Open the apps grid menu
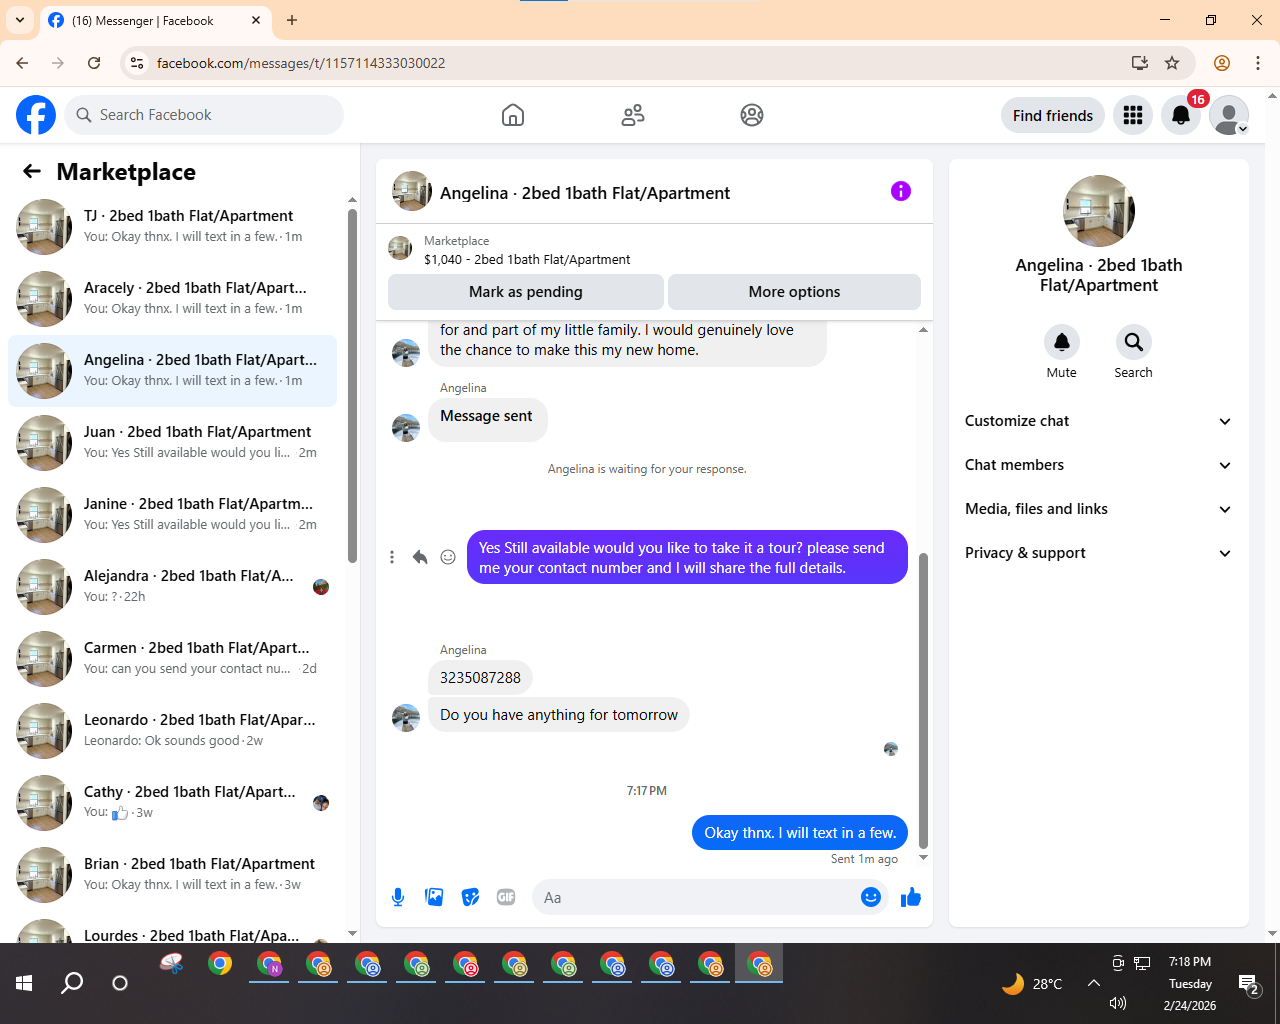Screen dimensions: 1280x1024 click(1133, 115)
